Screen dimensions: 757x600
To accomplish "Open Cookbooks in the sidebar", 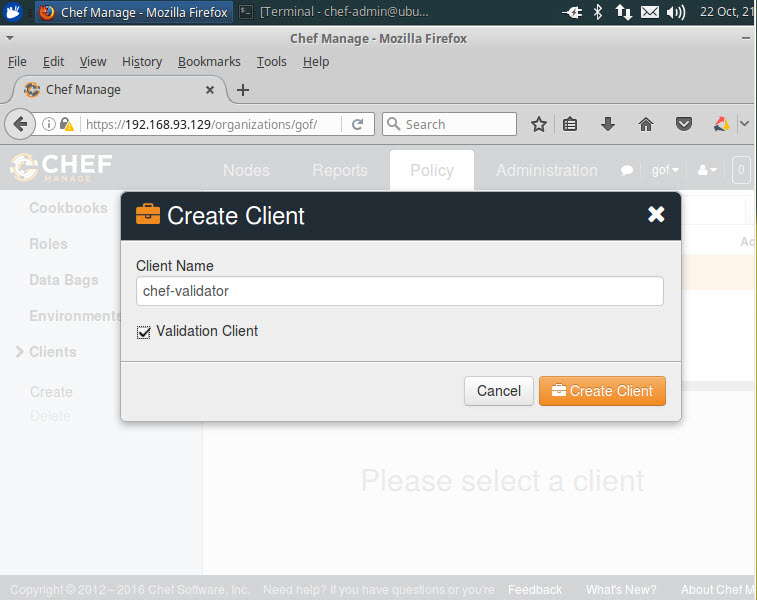I will click(68, 208).
